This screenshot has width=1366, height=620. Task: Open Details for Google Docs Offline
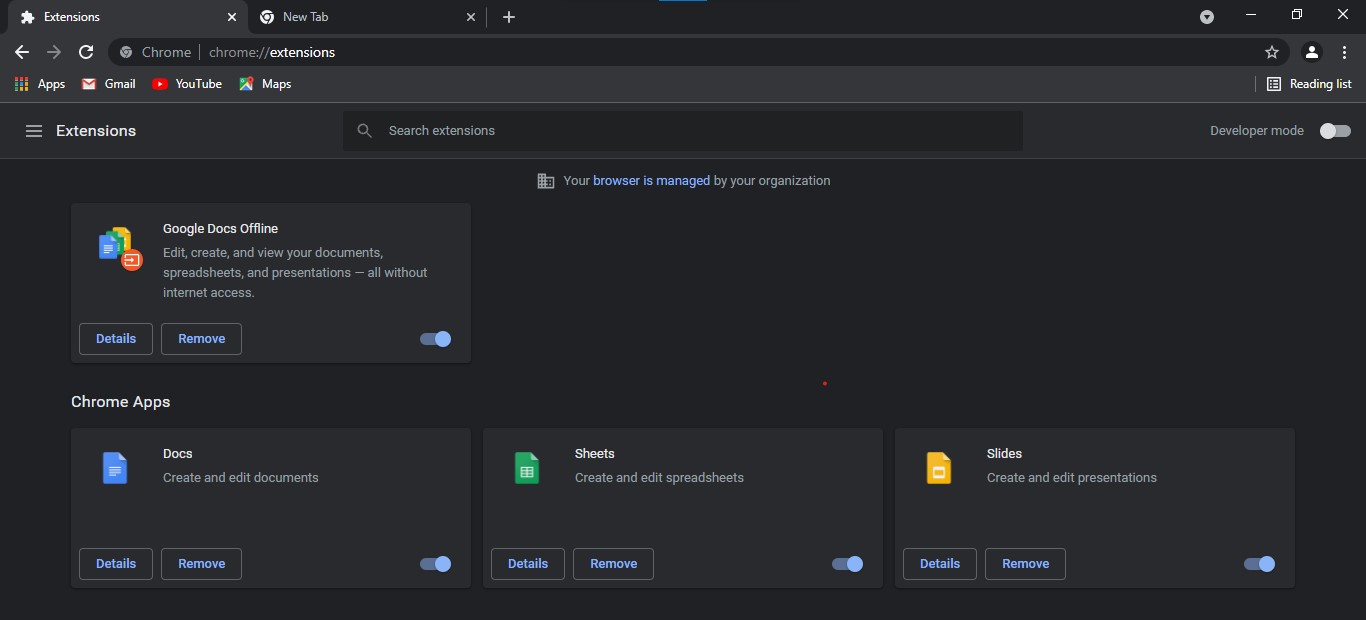click(116, 339)
